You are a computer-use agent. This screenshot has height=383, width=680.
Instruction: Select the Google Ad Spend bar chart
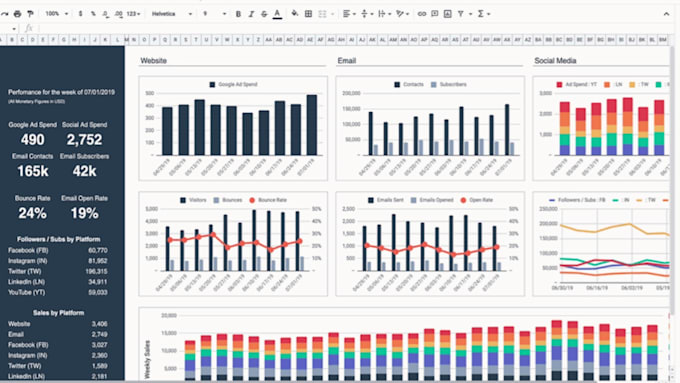tap(233, 128)
